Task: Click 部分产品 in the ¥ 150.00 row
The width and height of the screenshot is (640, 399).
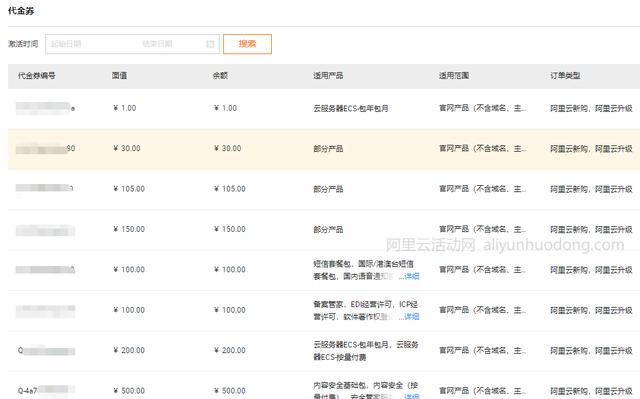Action: (x=328, y=230)
